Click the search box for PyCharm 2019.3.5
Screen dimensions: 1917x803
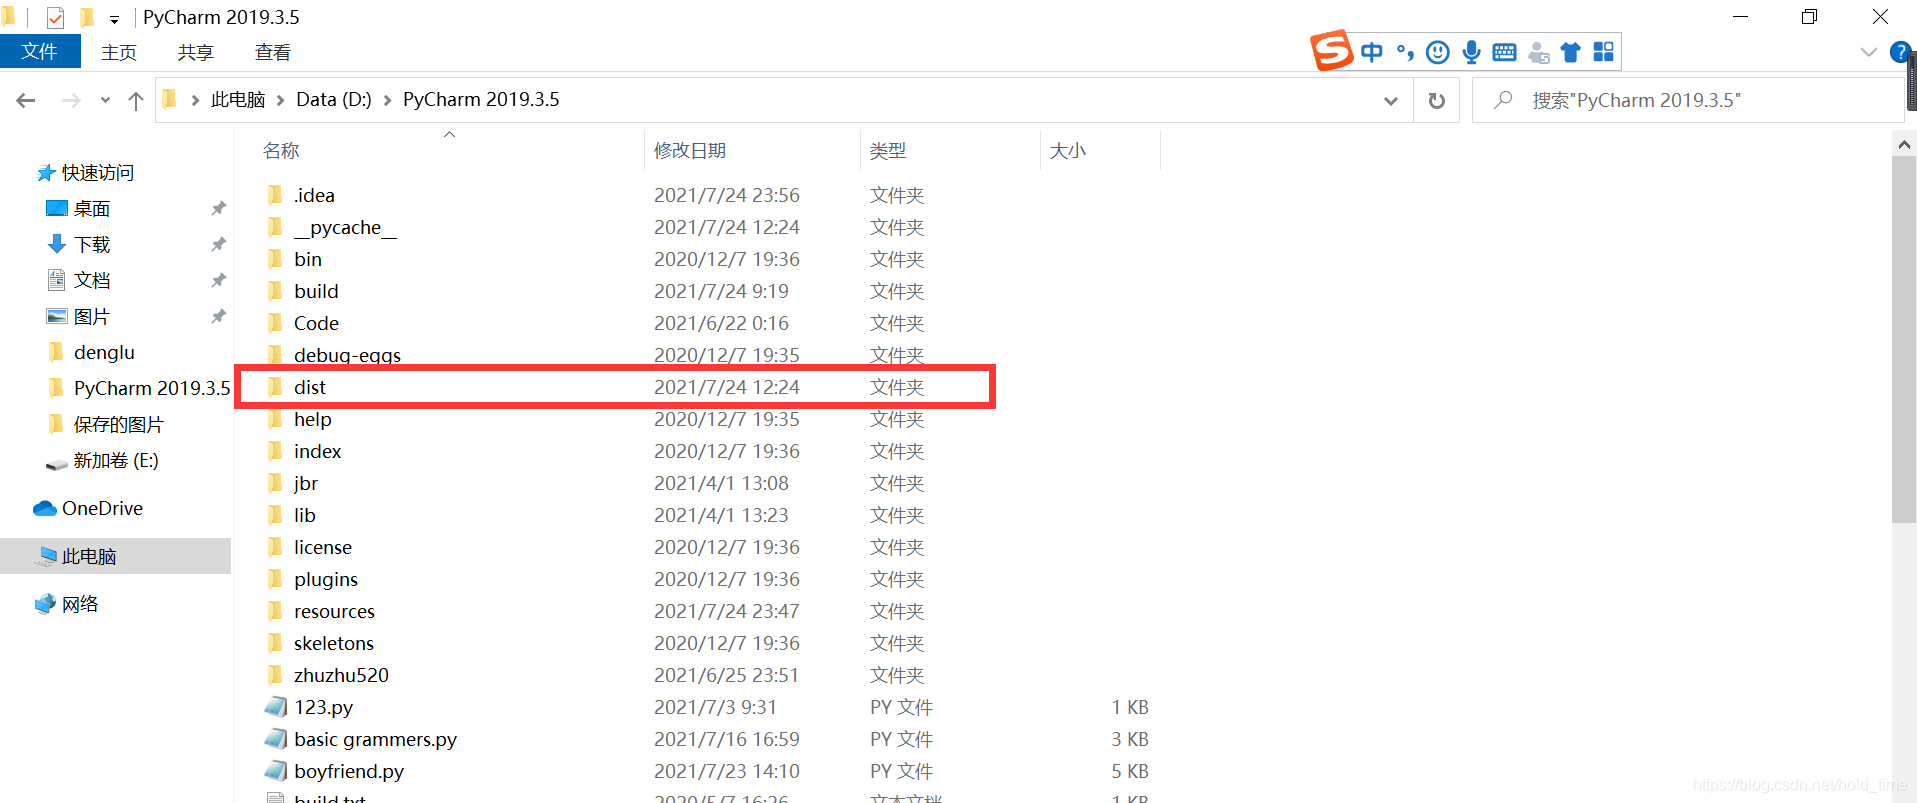[1690, 100]
